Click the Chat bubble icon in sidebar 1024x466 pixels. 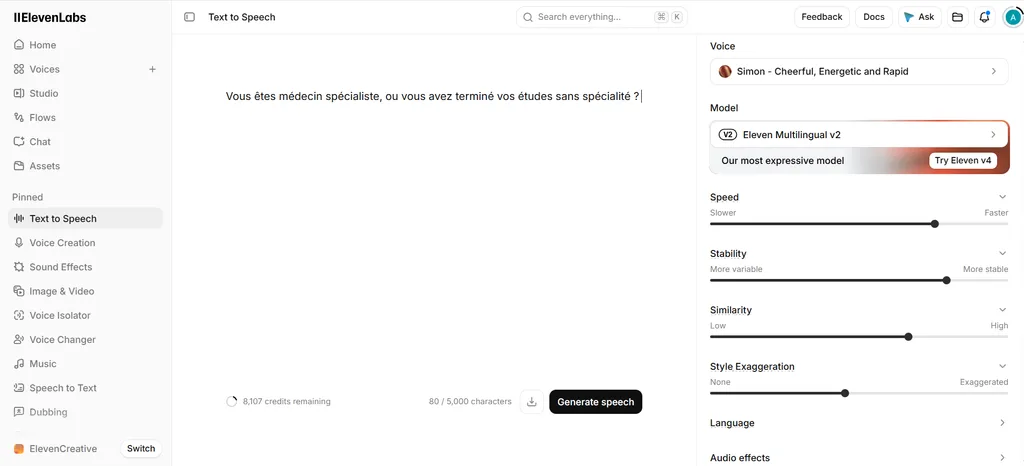[x=19, y=142]
